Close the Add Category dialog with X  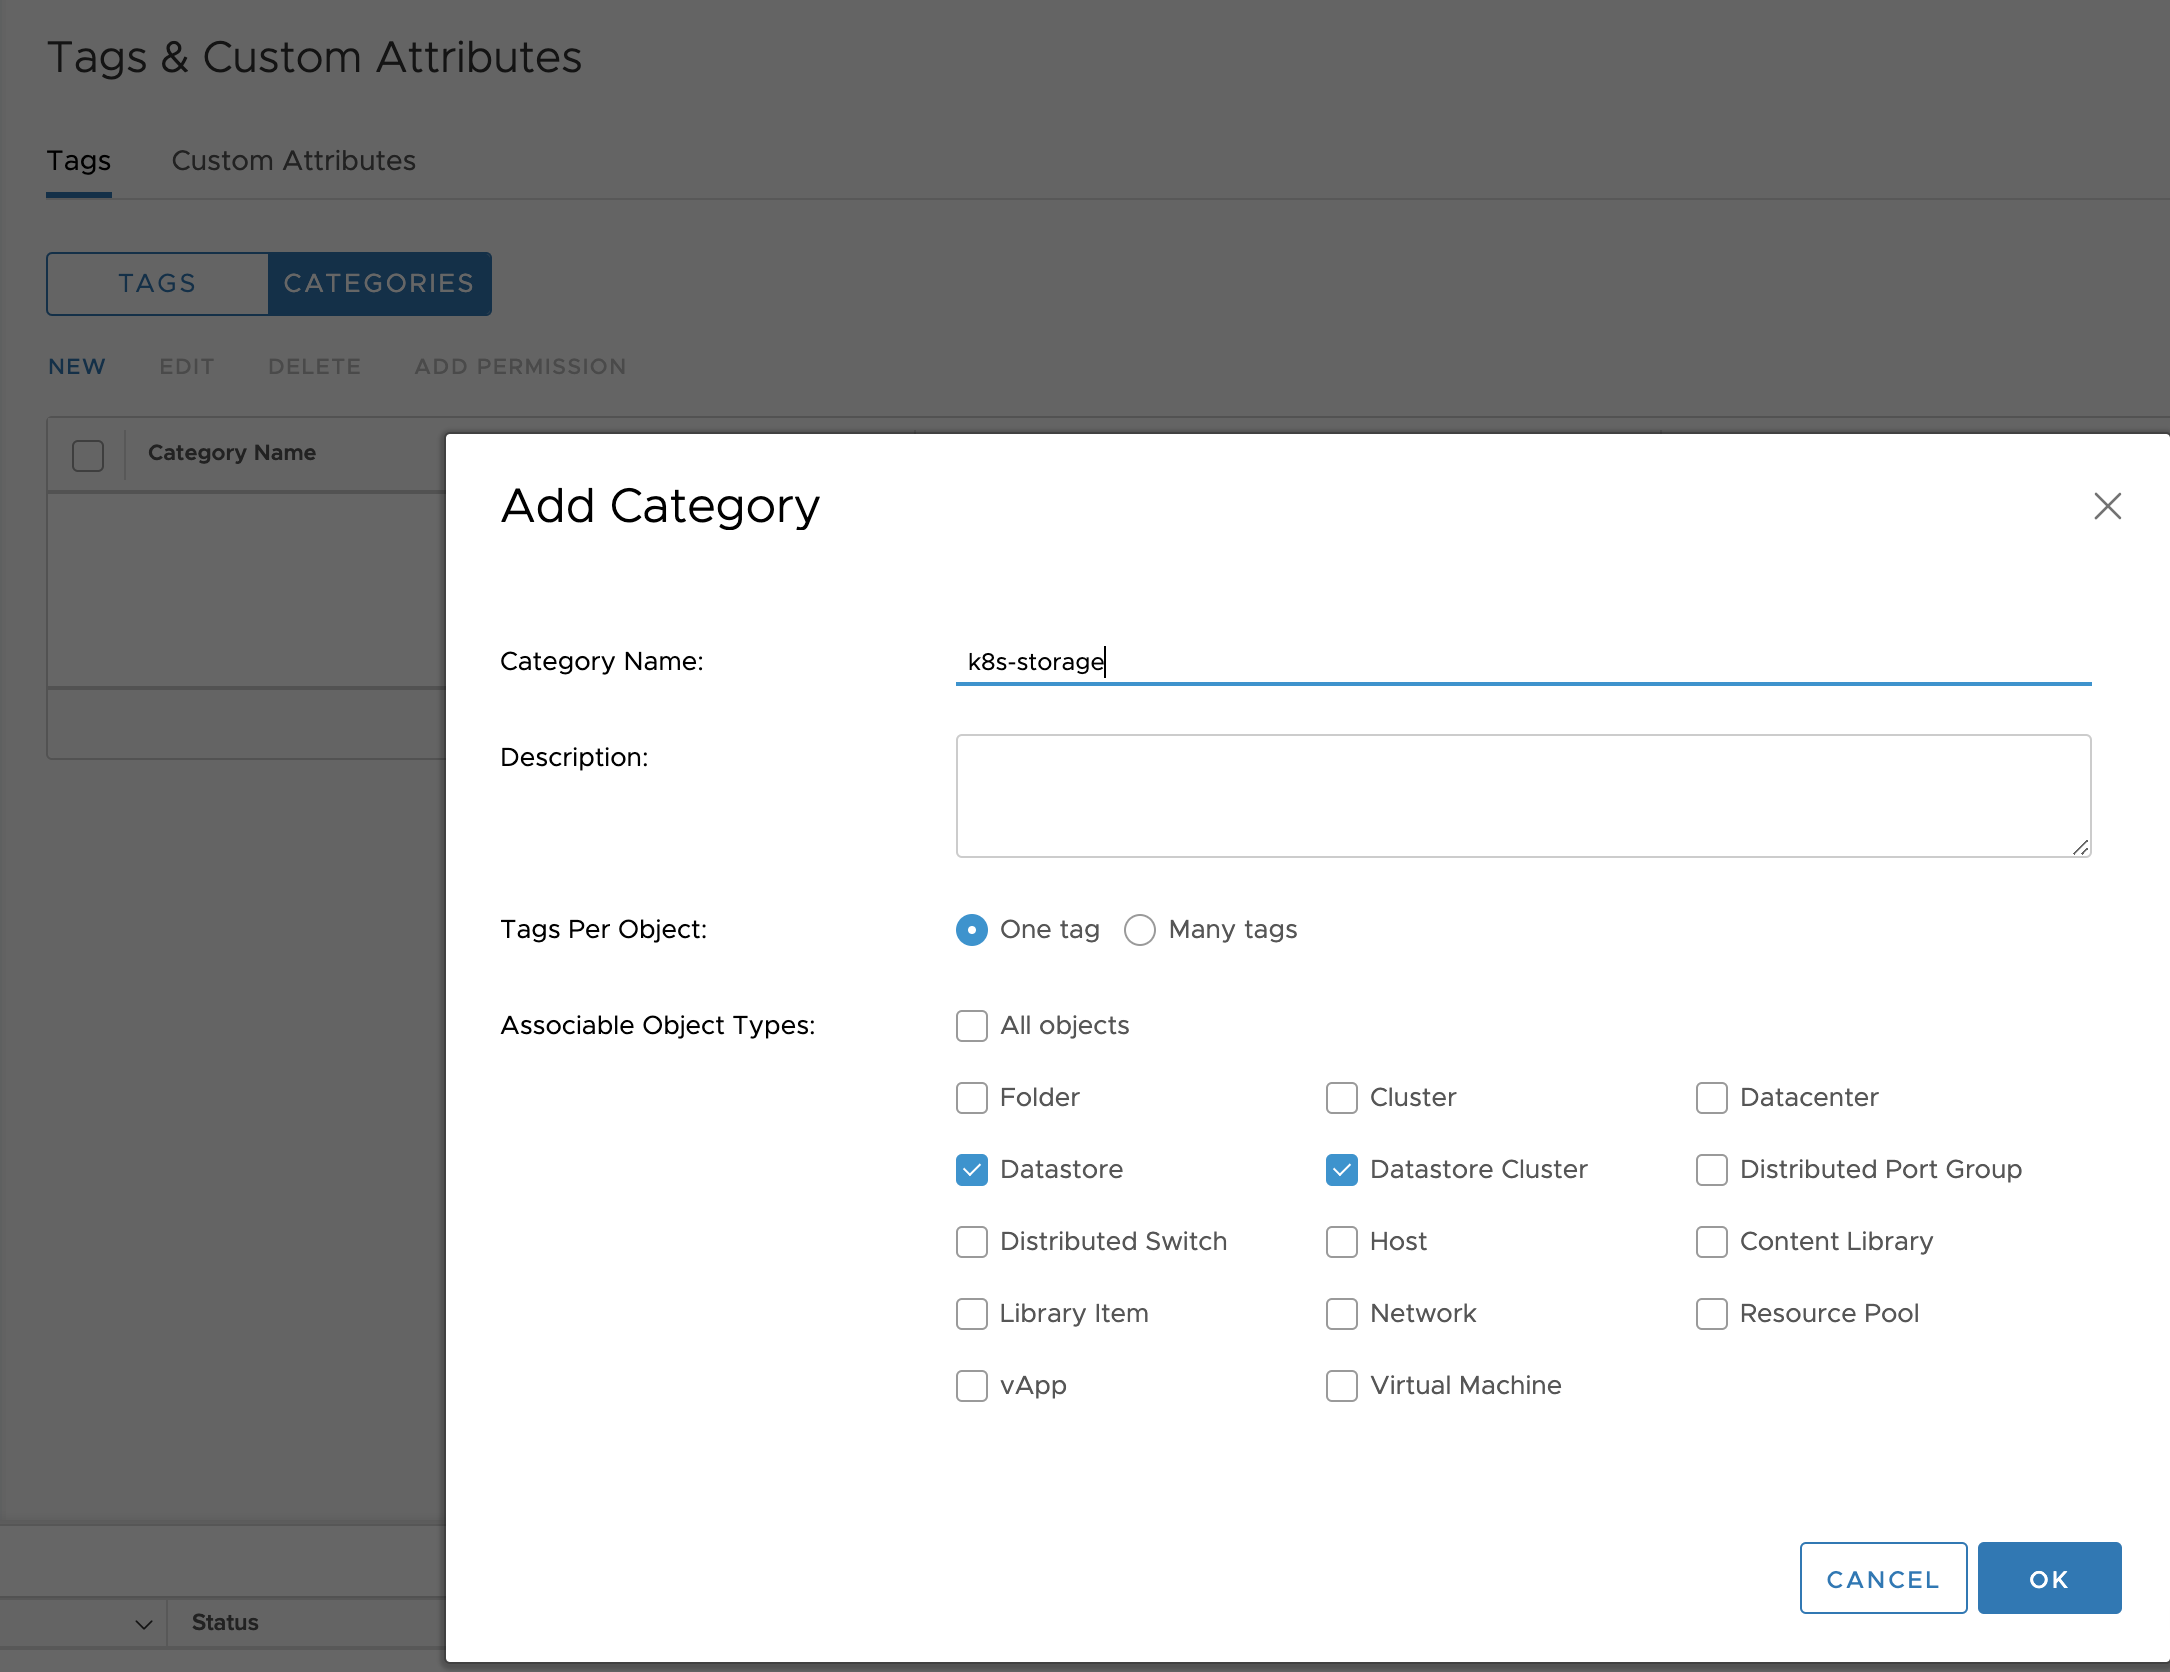click(2107, 506)
